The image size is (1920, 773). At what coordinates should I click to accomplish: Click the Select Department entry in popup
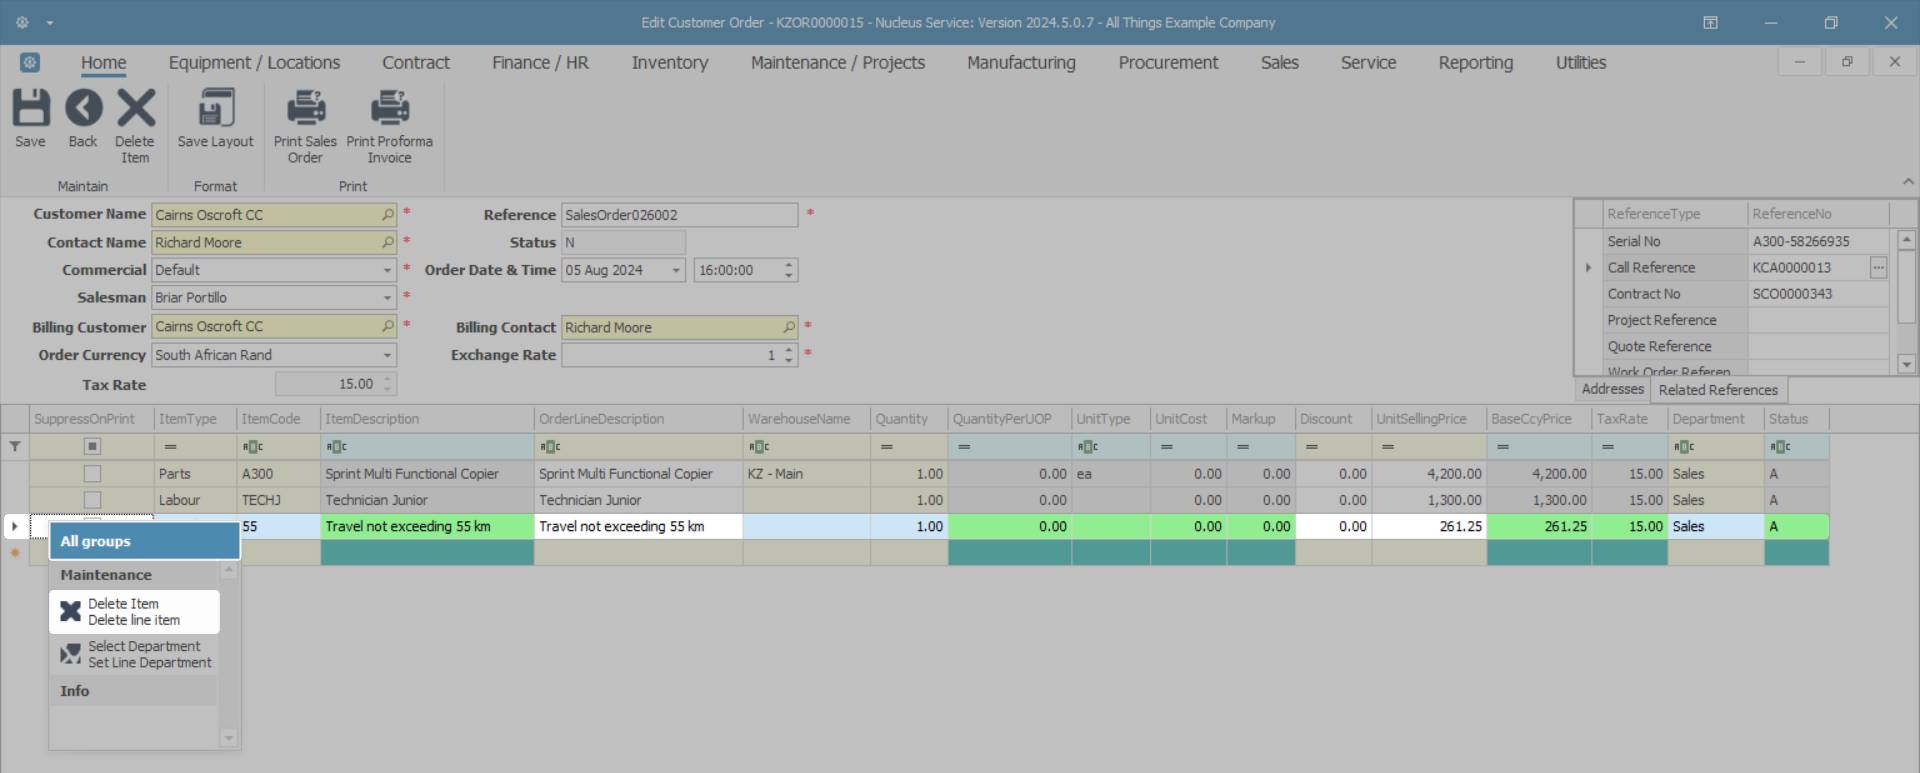click(x=134, y=655)
